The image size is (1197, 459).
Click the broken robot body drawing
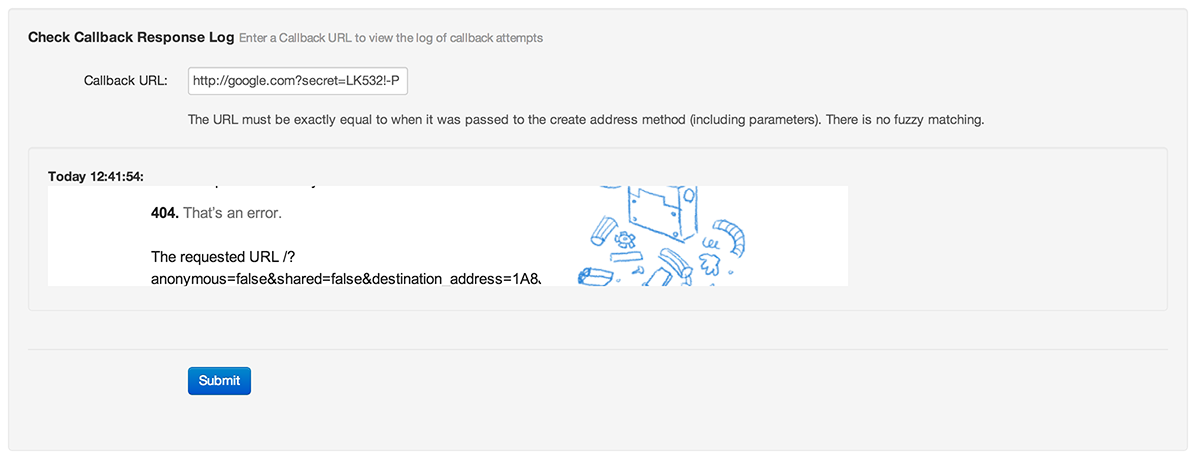coord(663,213)
